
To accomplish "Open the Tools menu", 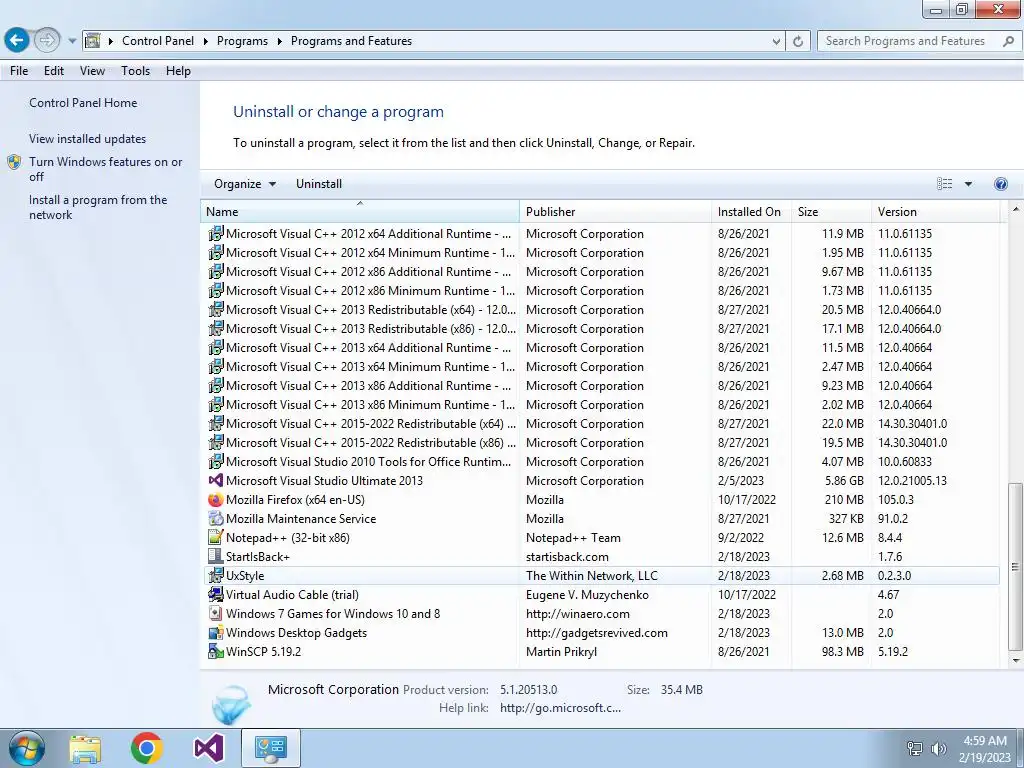I will [135, 71].
